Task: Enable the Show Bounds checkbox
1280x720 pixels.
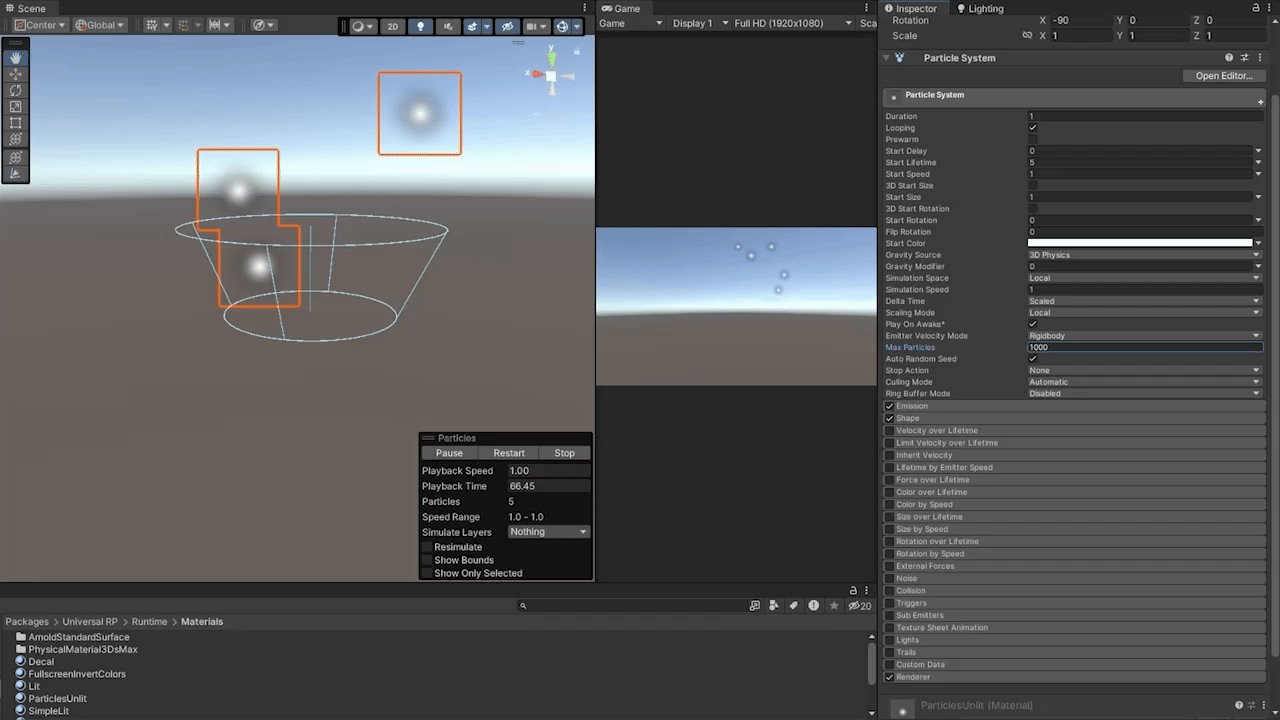Action: tap(427, 560)
